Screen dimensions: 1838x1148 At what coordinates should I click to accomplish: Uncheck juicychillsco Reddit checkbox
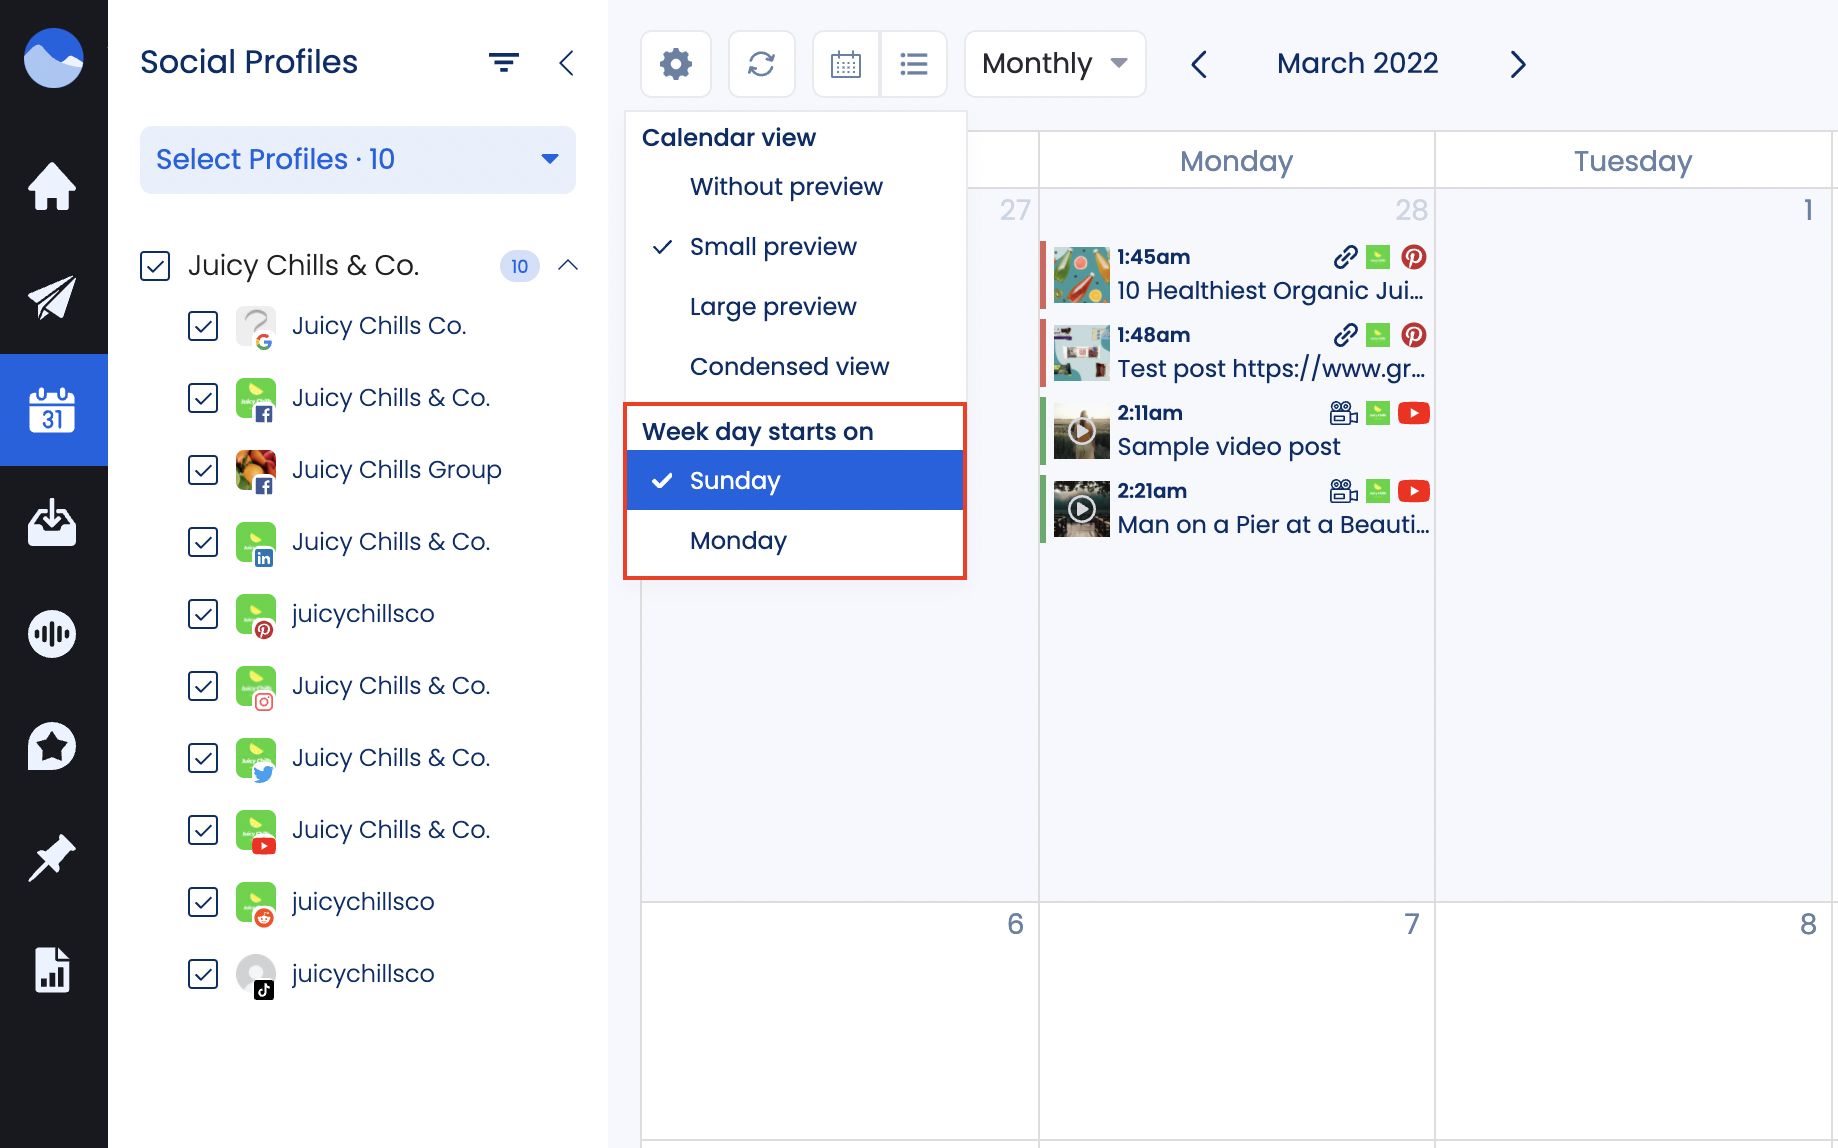point(203,902)
